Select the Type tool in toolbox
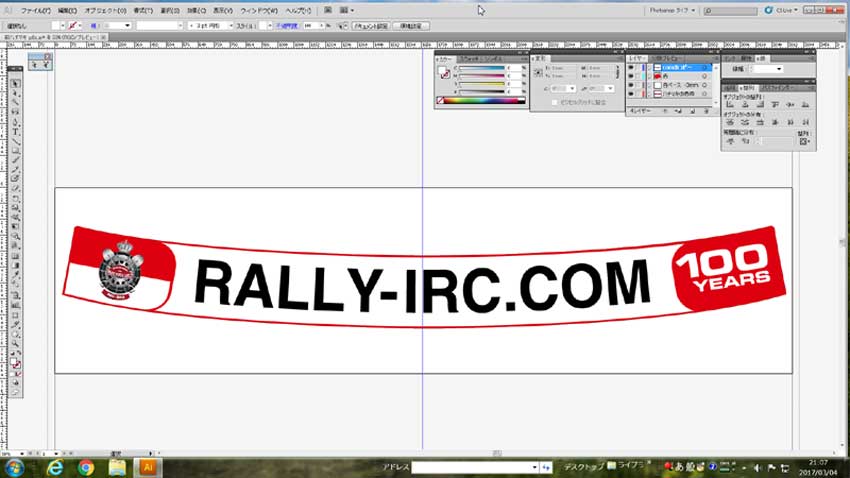Screen dimensions: 850x478 tap(16, 132)
